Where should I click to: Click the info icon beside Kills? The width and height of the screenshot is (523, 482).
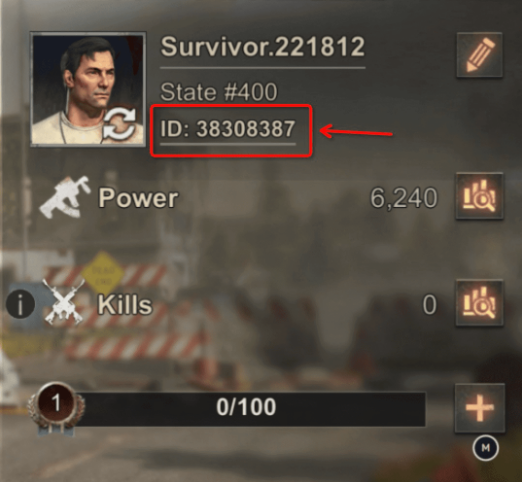tap(20, 304)
